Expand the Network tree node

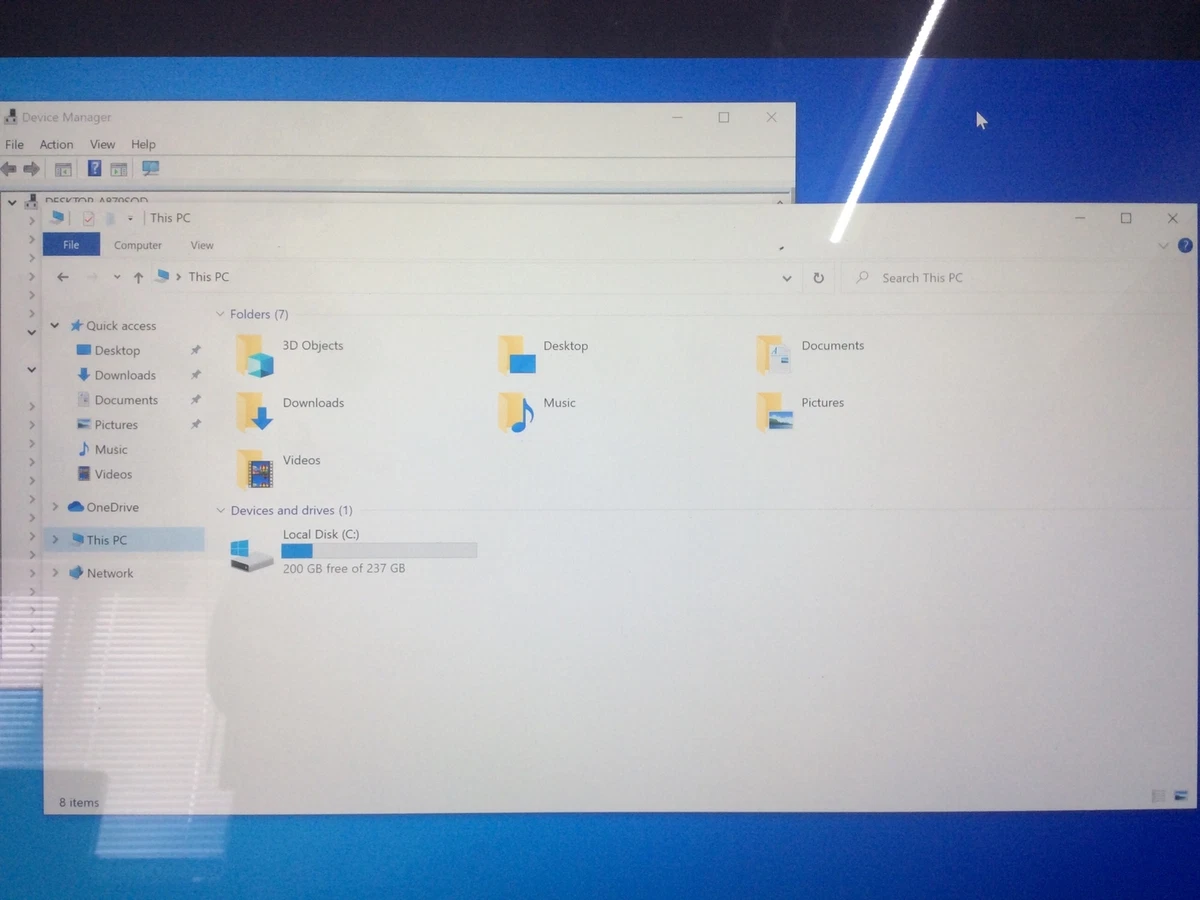(55, 574)
